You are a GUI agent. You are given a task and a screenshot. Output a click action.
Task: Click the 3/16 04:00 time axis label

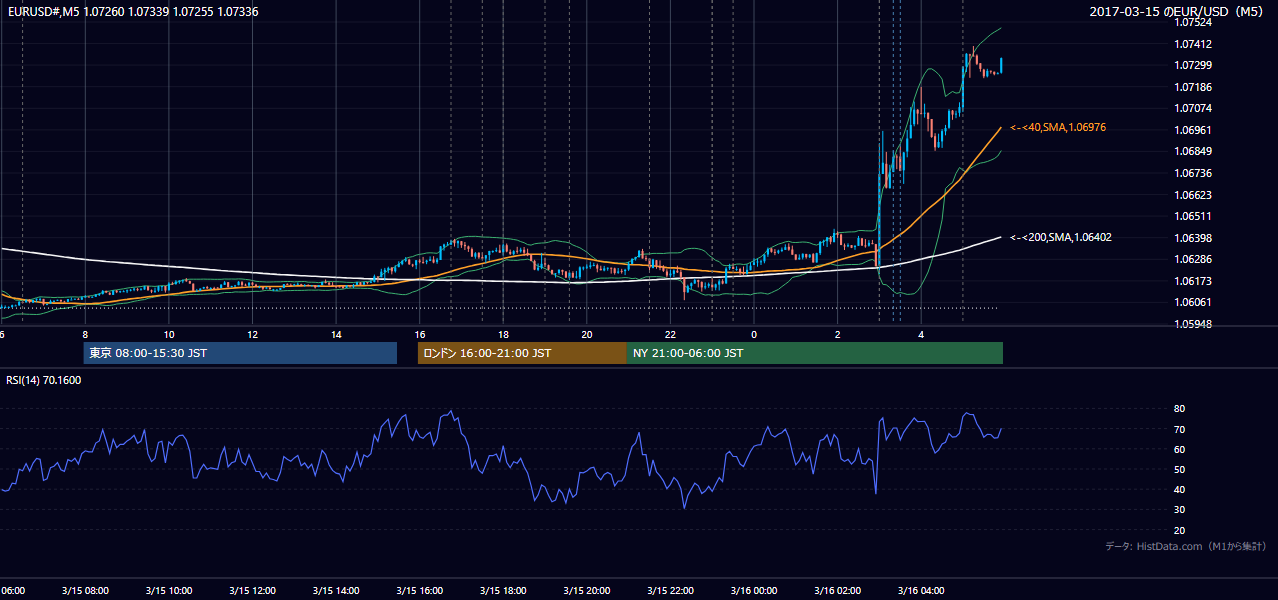[x=921, y=591]
